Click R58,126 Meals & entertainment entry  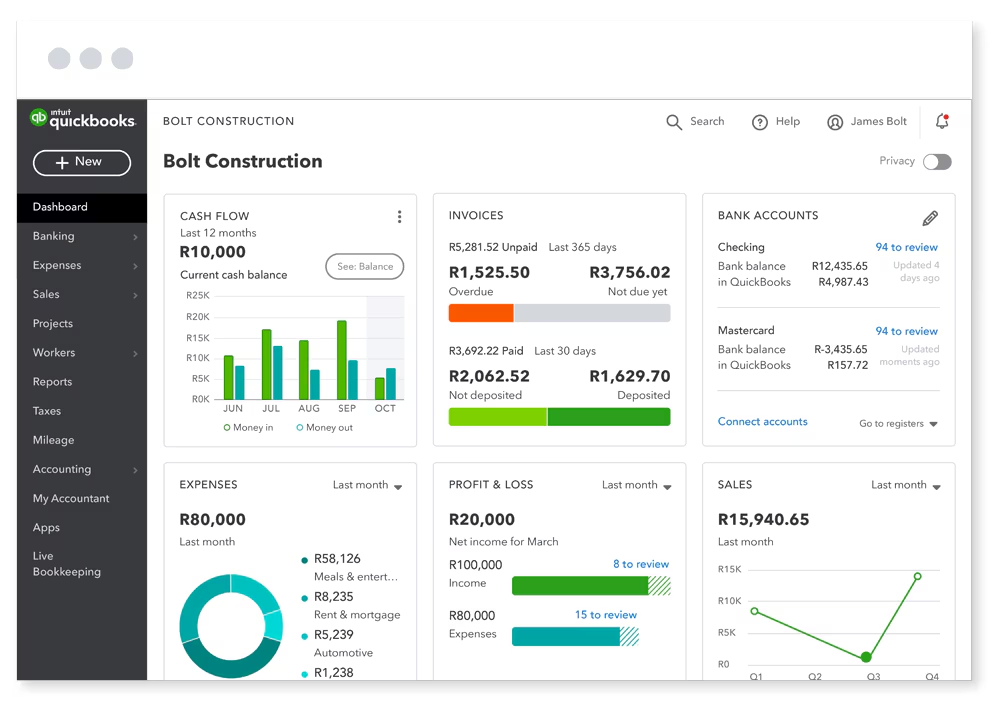coord(350,567)
